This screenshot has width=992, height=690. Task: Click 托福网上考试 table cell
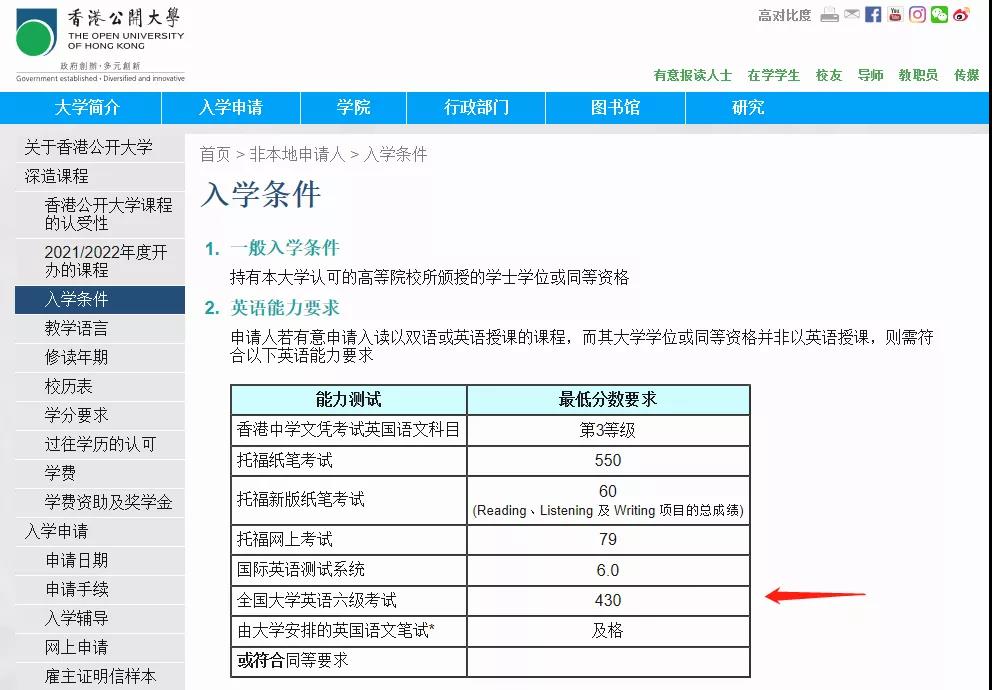pos(349,539)
